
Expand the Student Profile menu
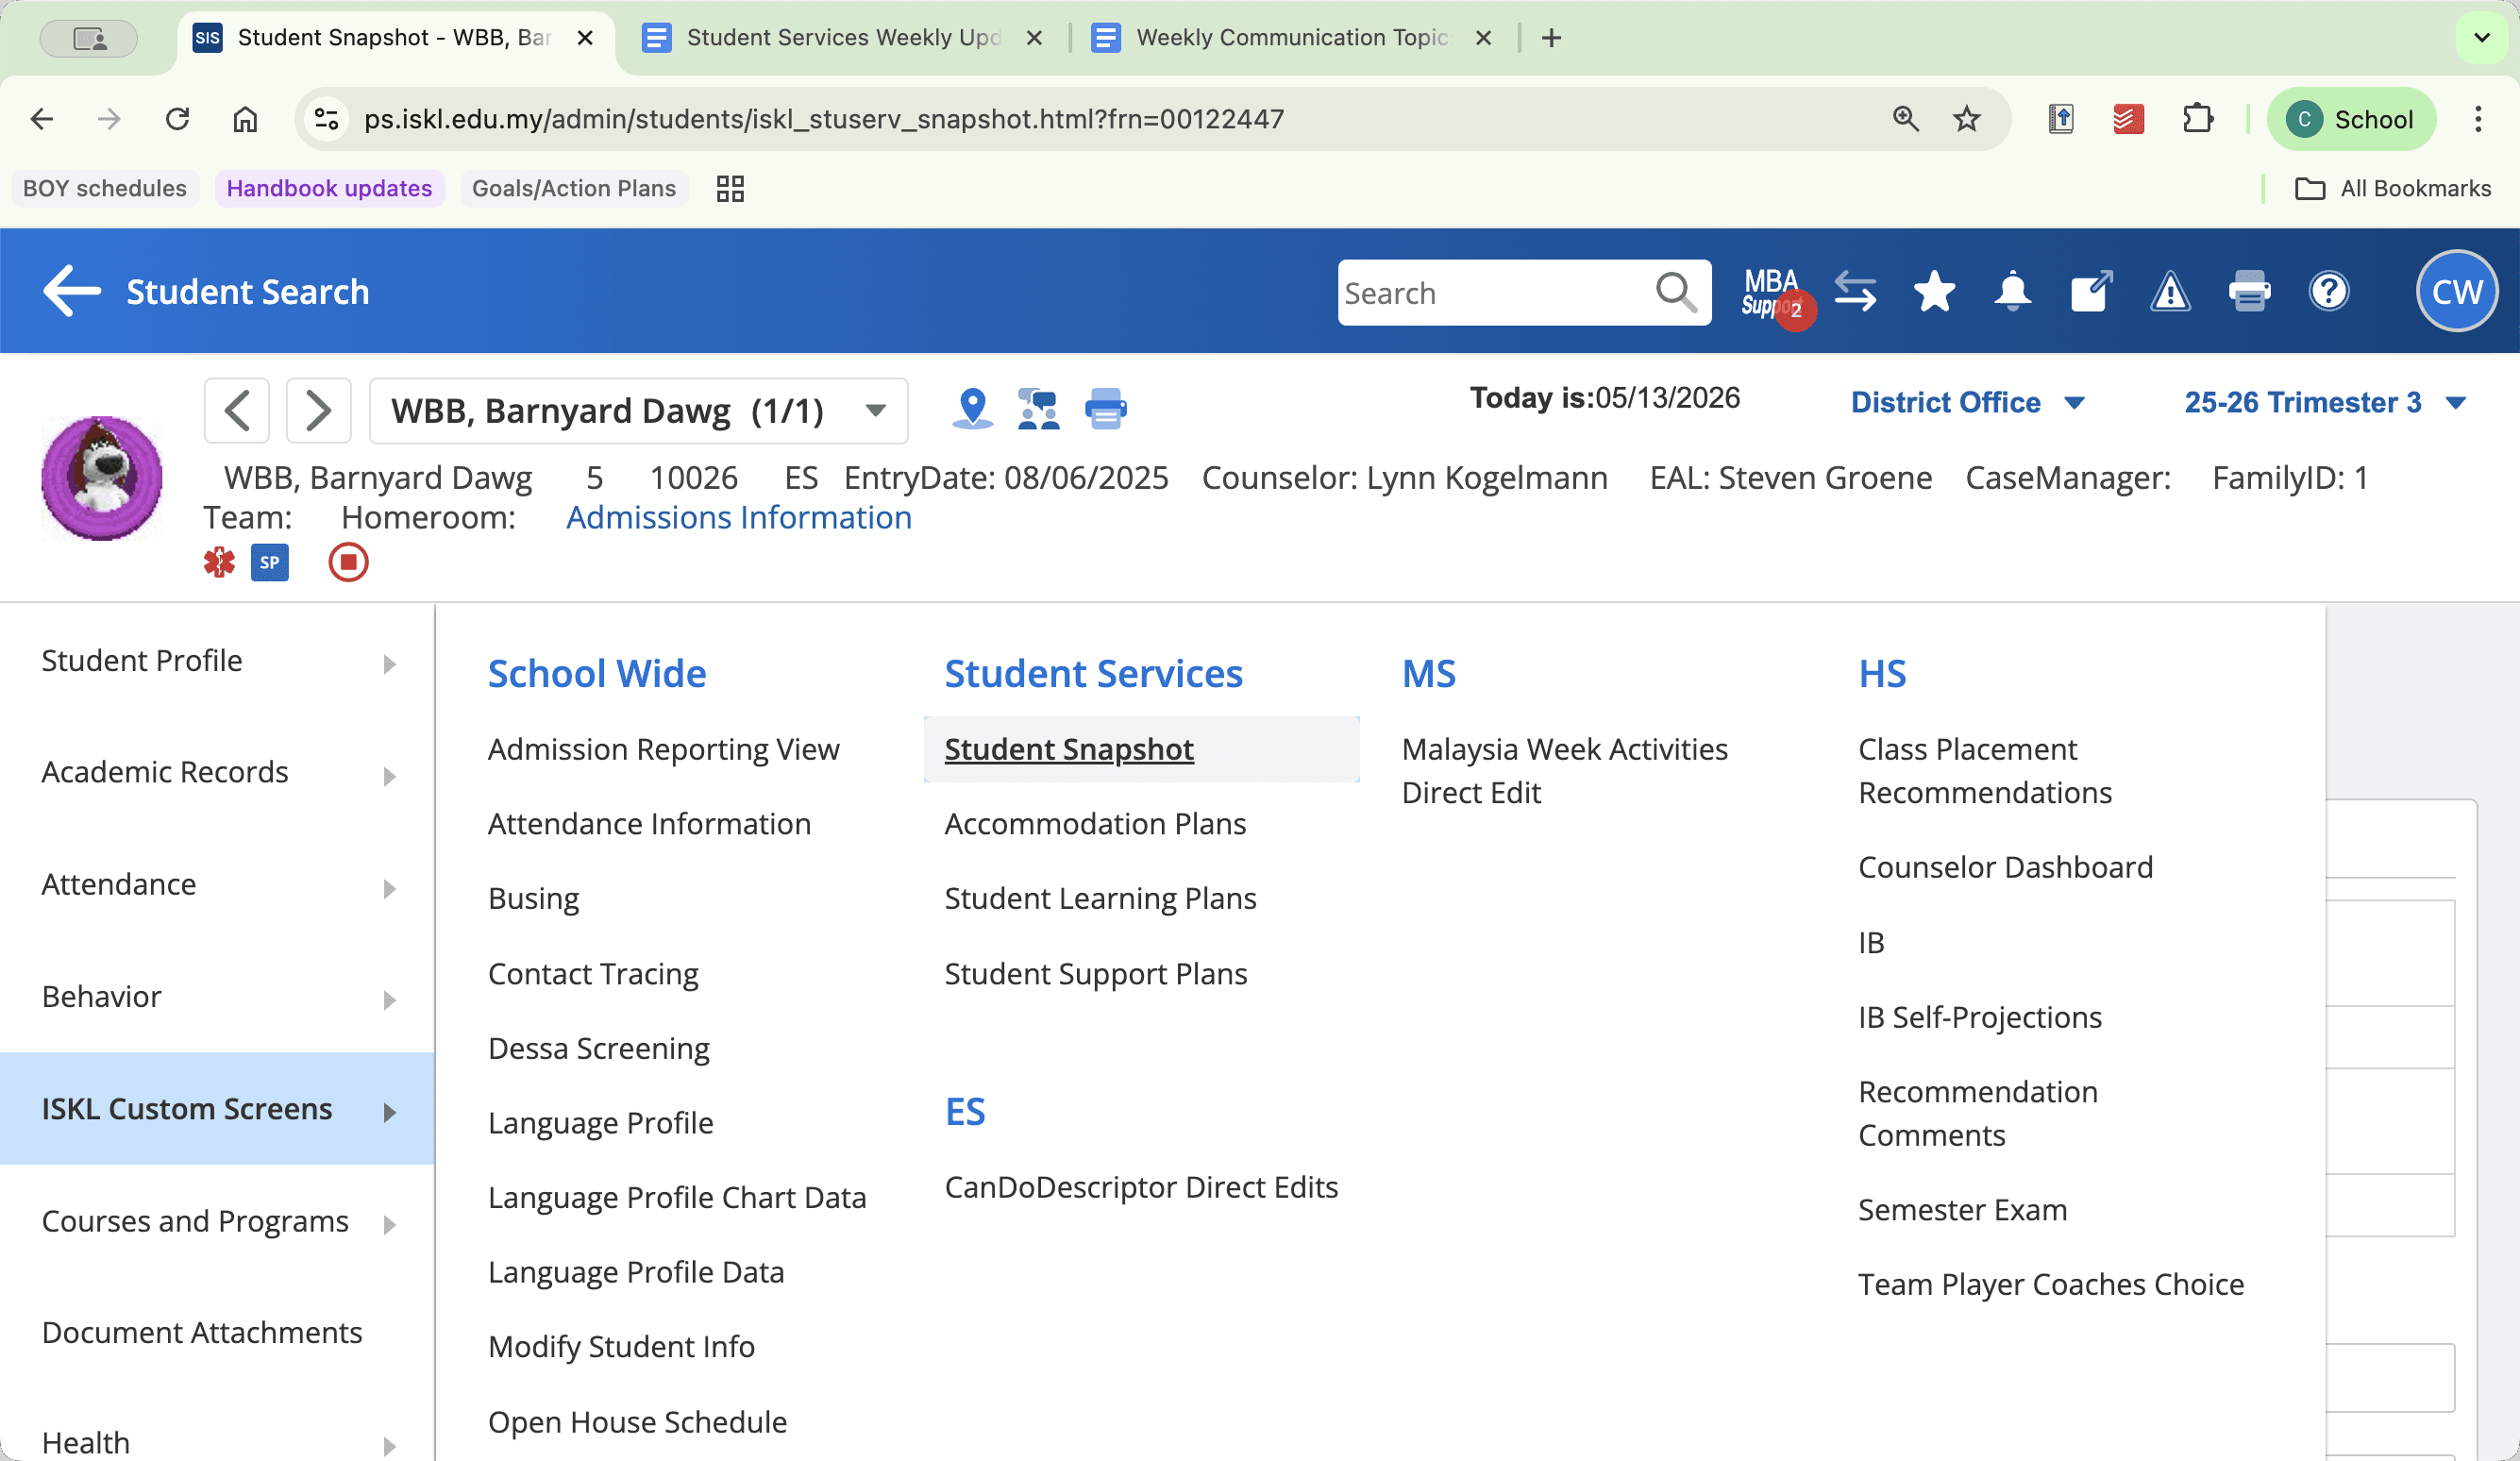(217, 661)
